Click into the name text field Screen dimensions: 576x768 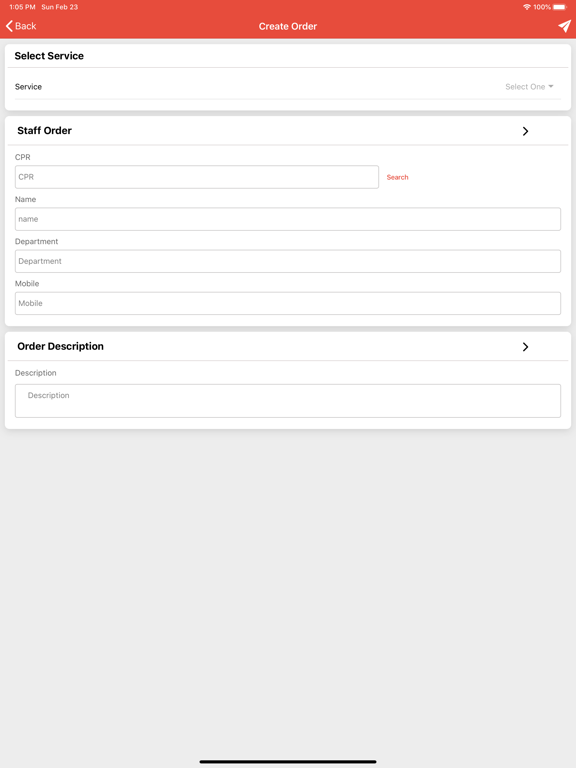(x=288, y=219)
